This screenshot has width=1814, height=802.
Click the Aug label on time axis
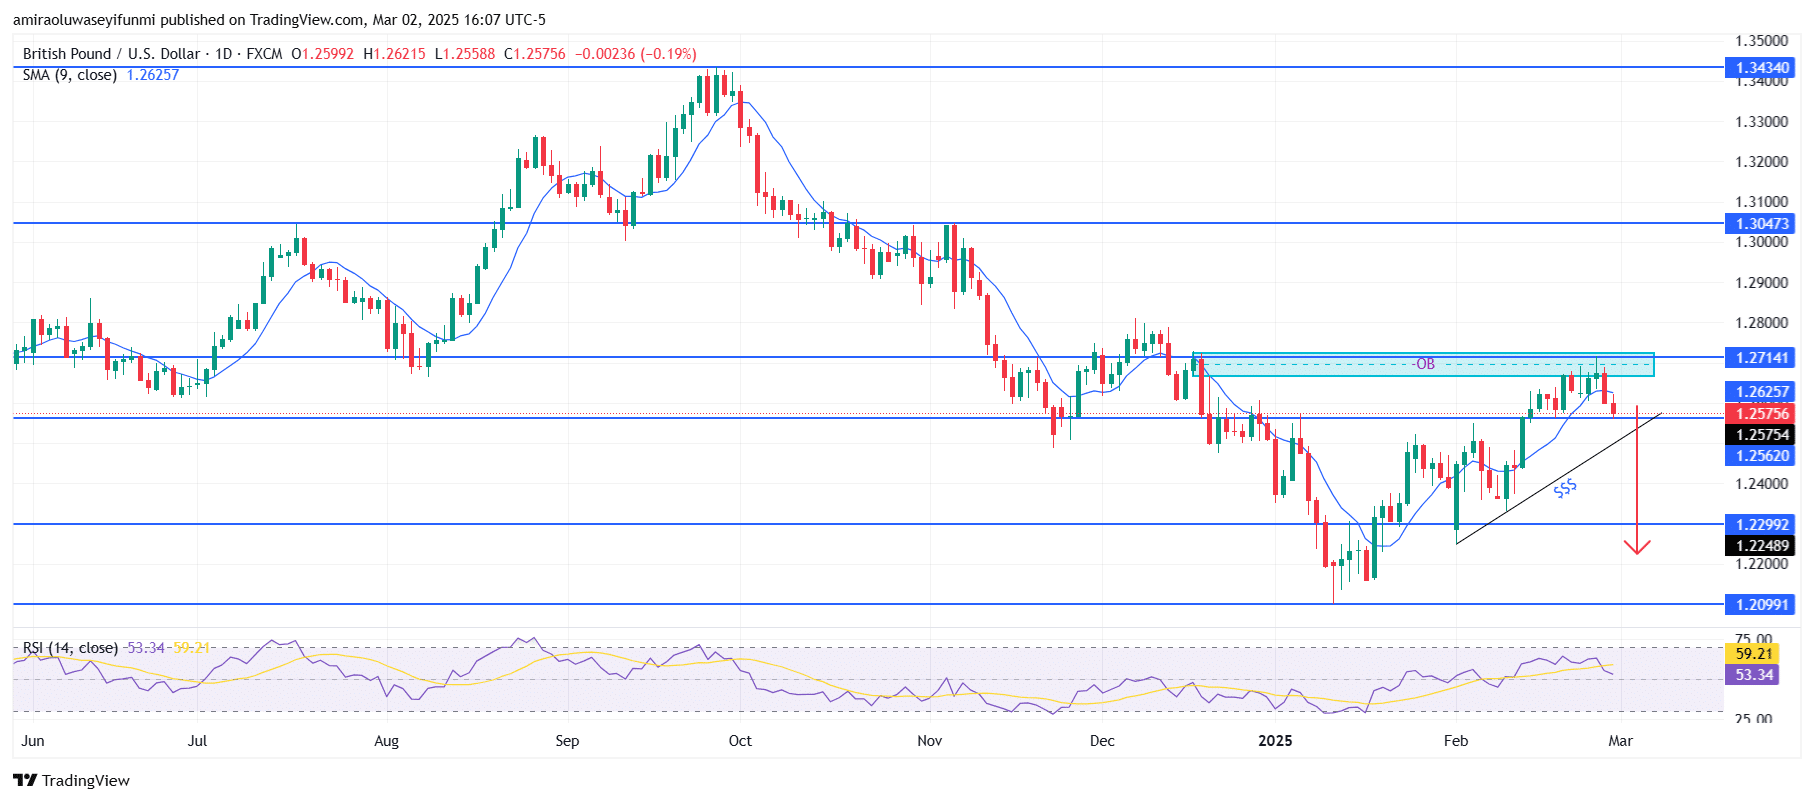386,741
